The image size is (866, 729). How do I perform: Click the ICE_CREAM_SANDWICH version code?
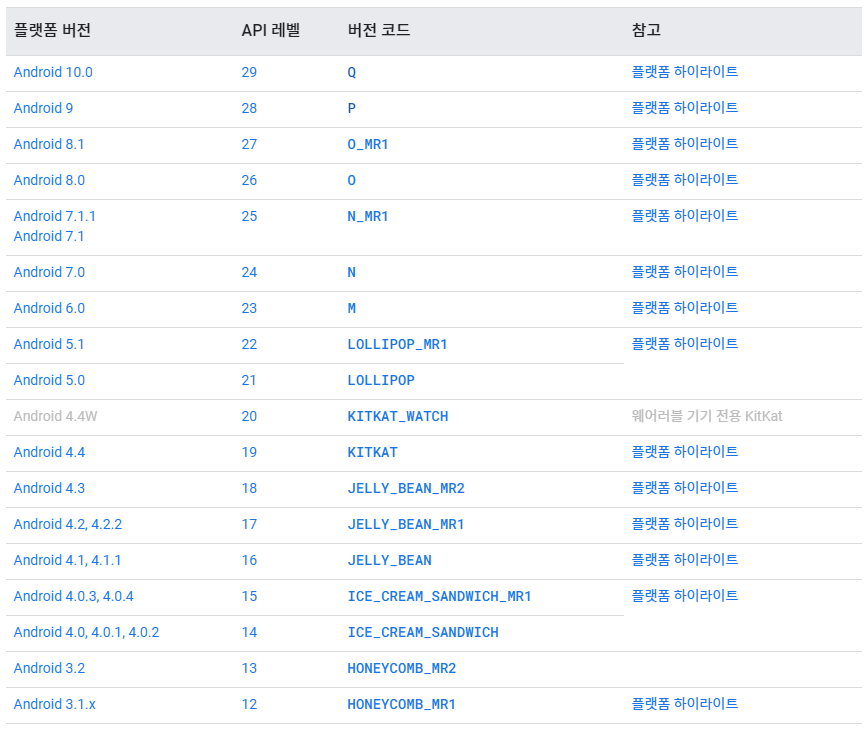(423, 632)
